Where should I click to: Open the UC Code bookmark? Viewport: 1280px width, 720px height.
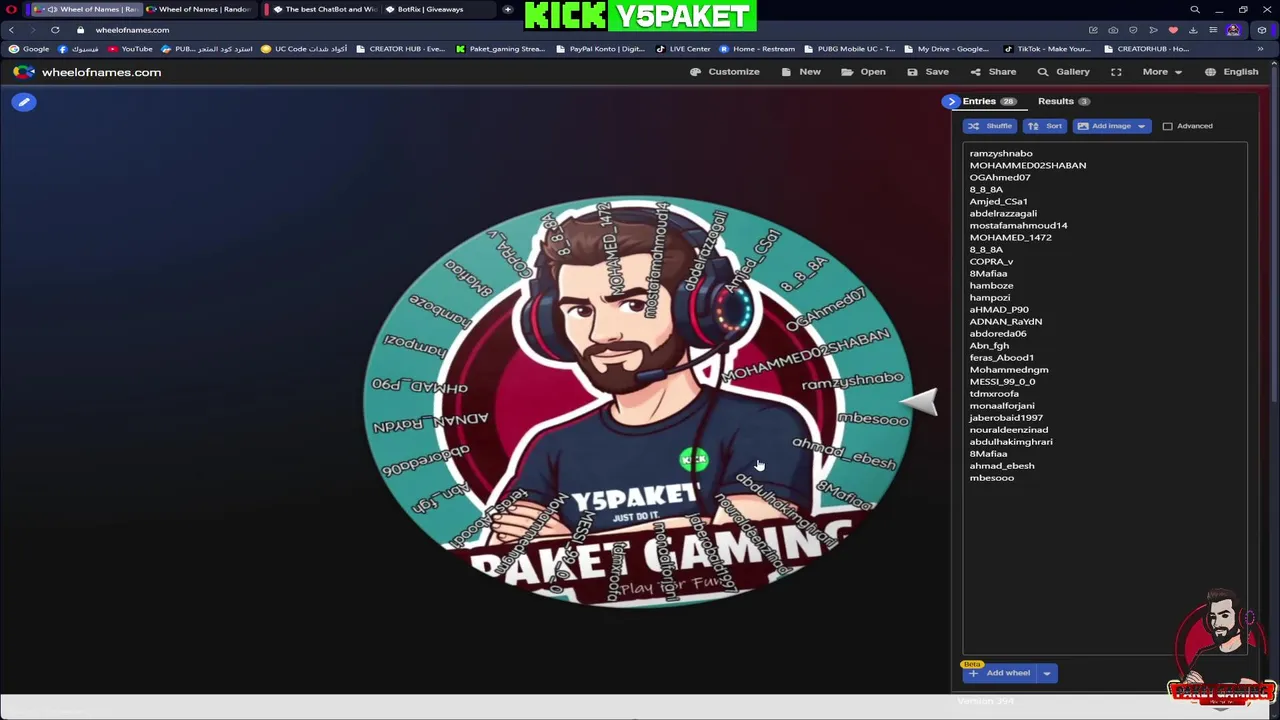click(x=304, y=49)
